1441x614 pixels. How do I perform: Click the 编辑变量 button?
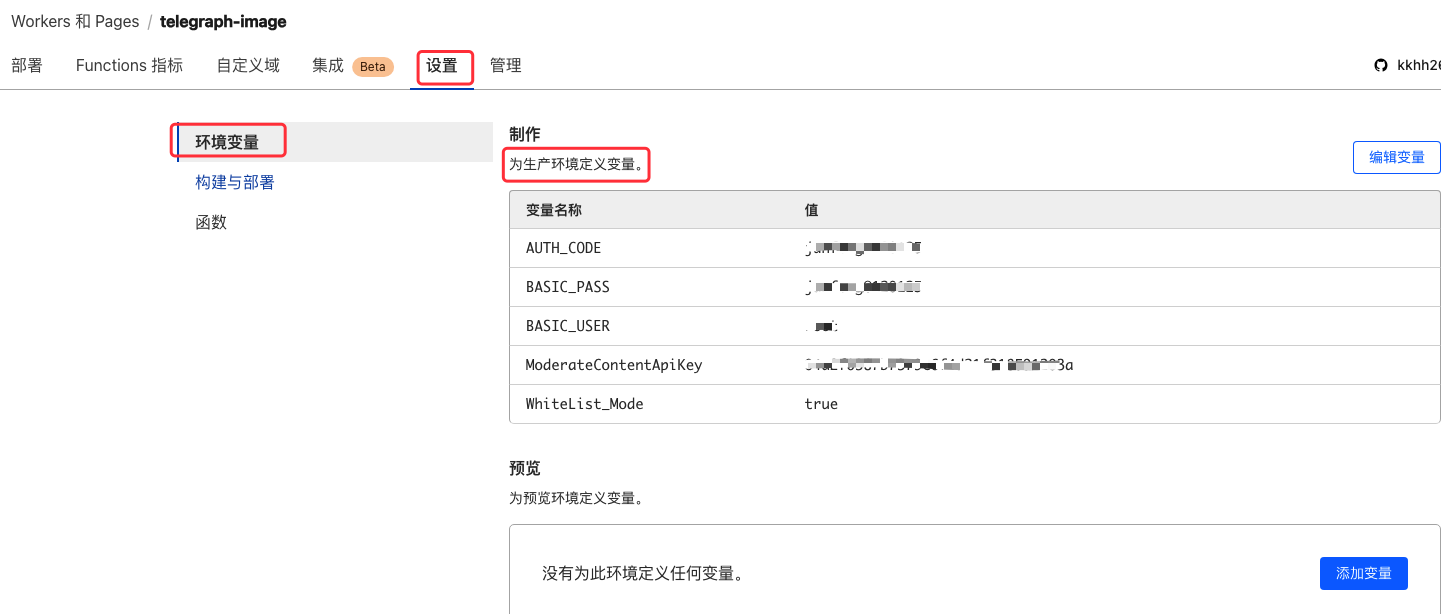(1396, 157)
